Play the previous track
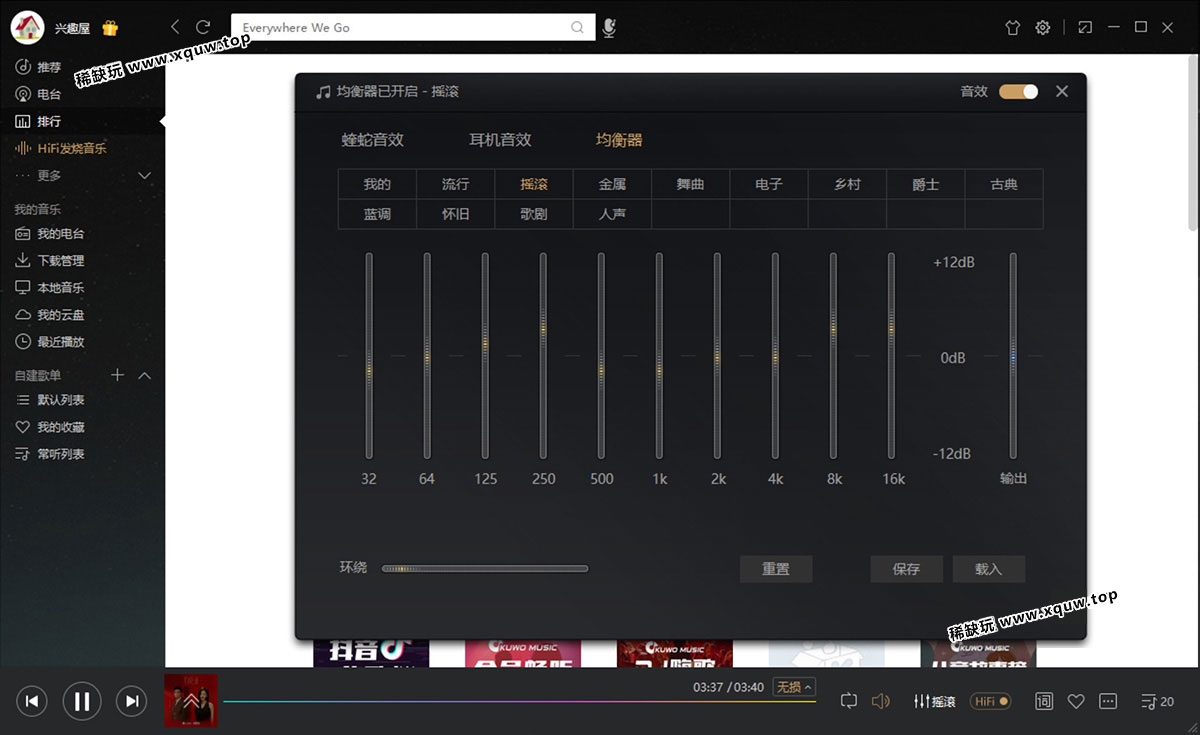 [32, 701]
